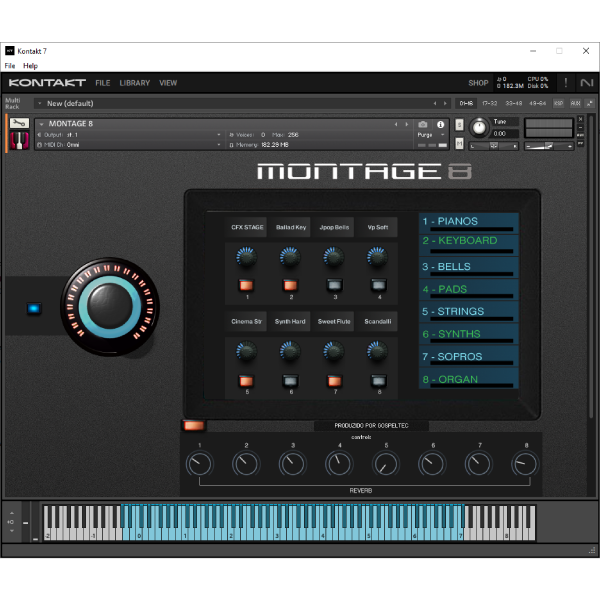Click the Kontakt 7 title bar app icon
600x600 pixels.
pos(10,51)
